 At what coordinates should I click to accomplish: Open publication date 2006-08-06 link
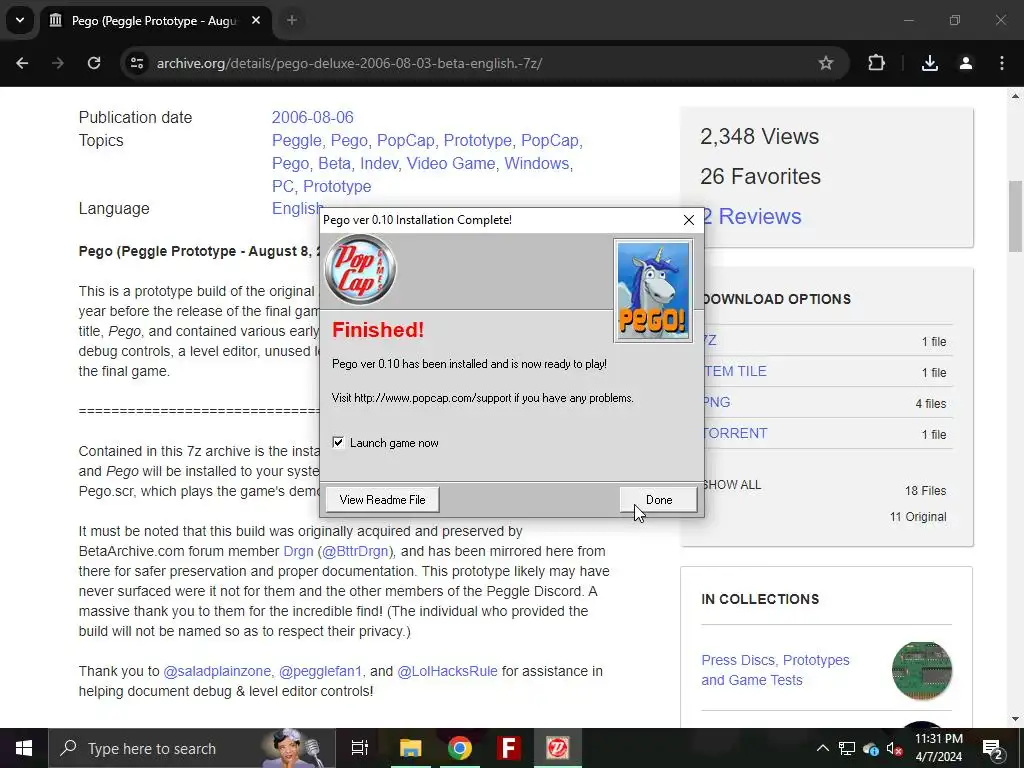313,118
